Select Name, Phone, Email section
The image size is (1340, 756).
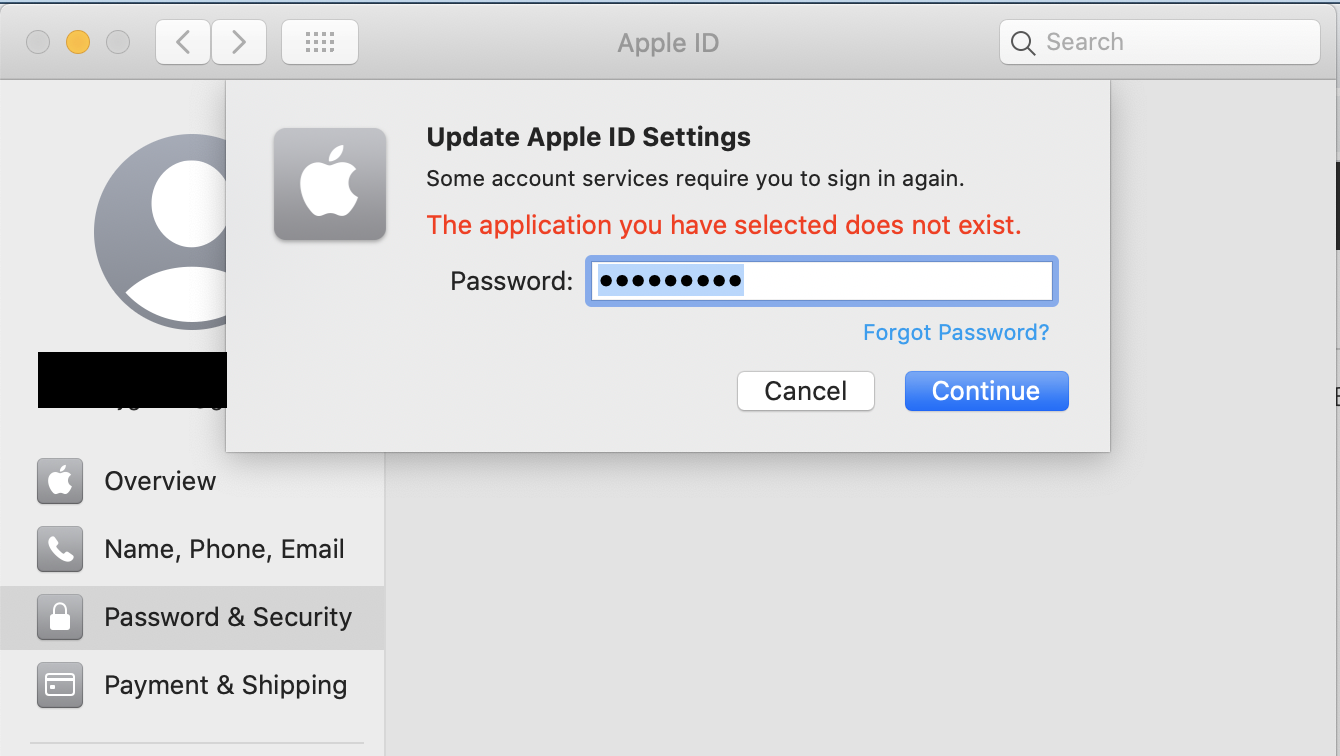(x=224, y=549)
